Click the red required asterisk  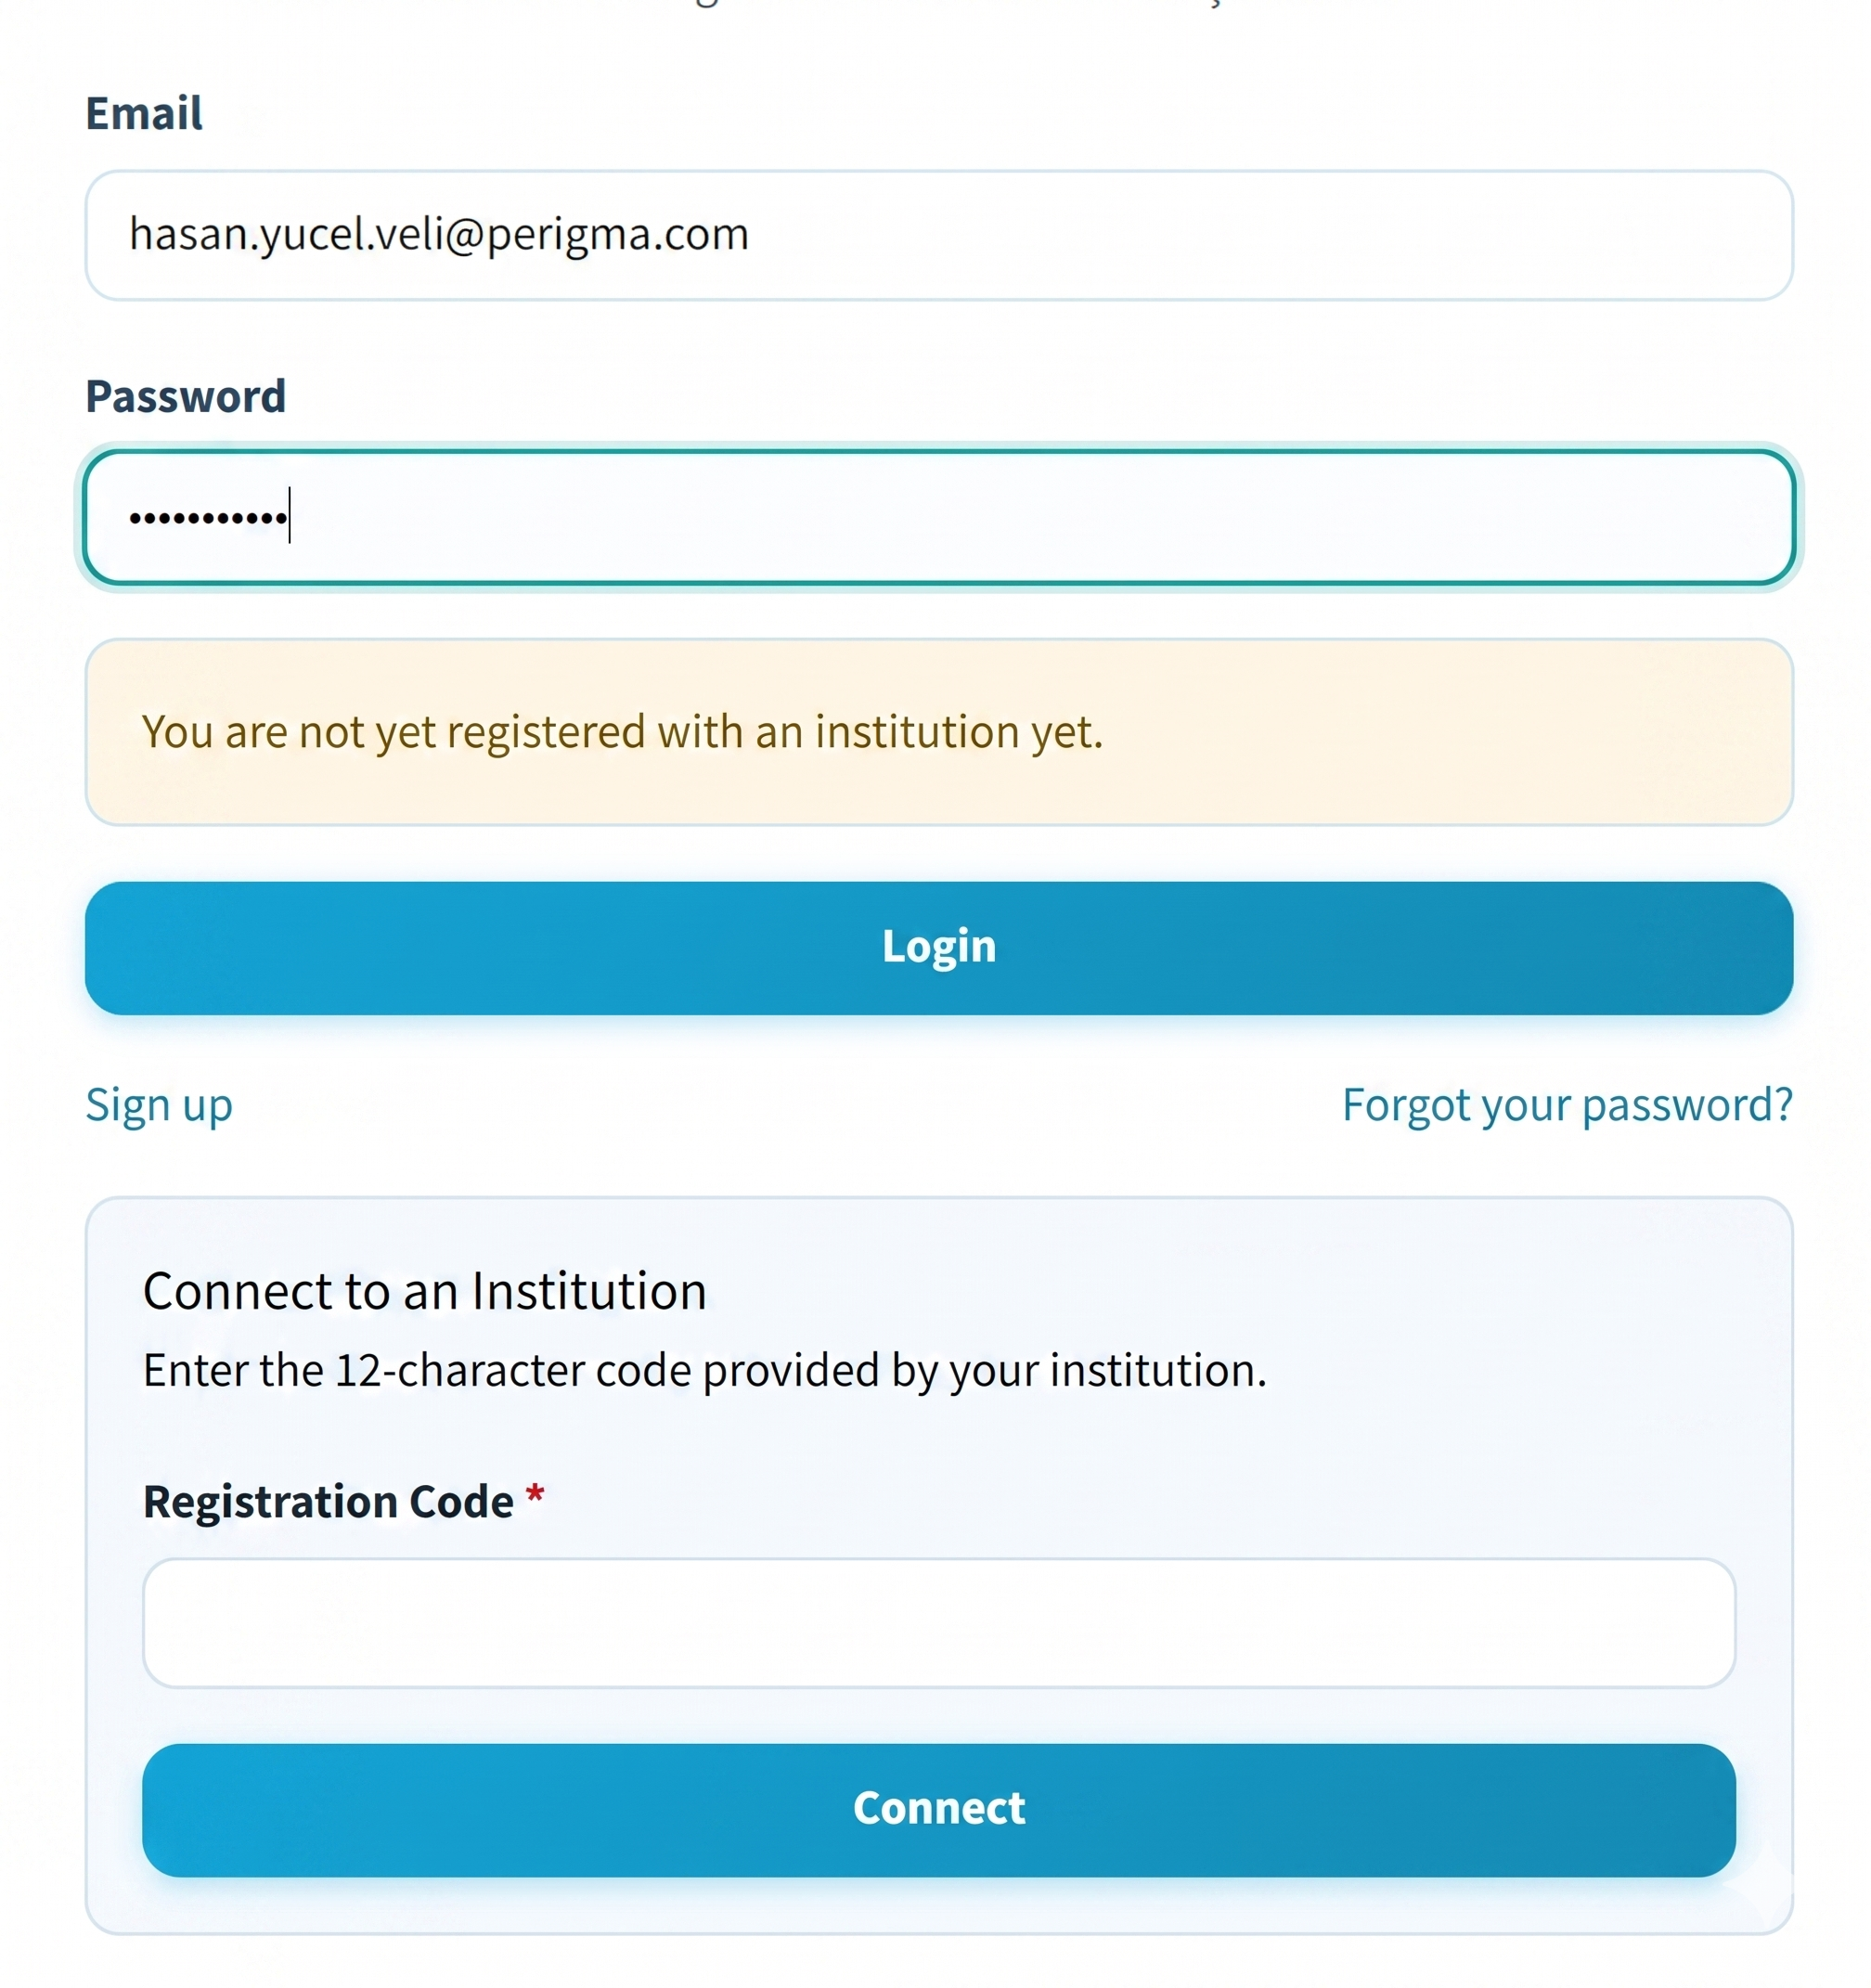pyautogui.click(x=535, y=1496)
